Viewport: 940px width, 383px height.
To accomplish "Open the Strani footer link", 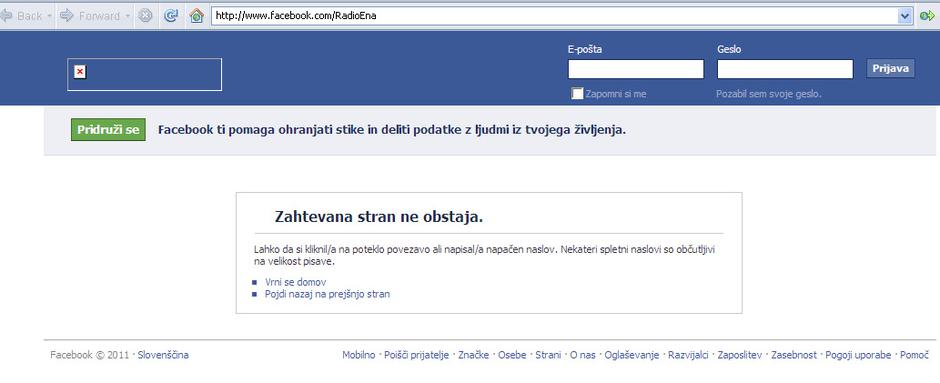I will [x=548, y=355].
